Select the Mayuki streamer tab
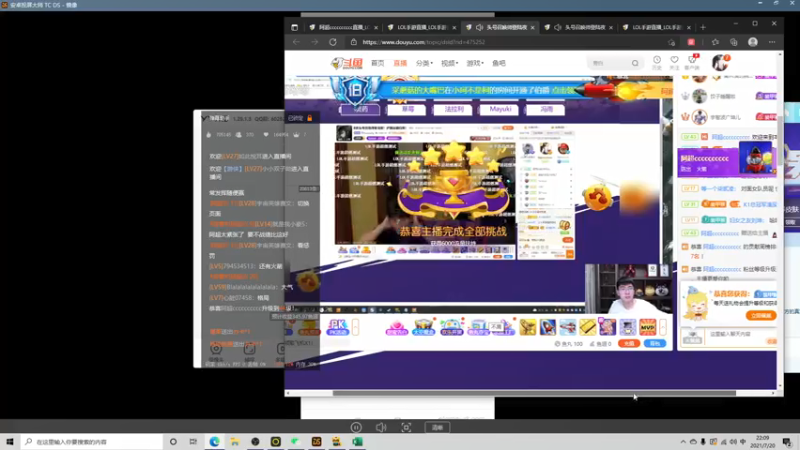 tap(500, 109)
